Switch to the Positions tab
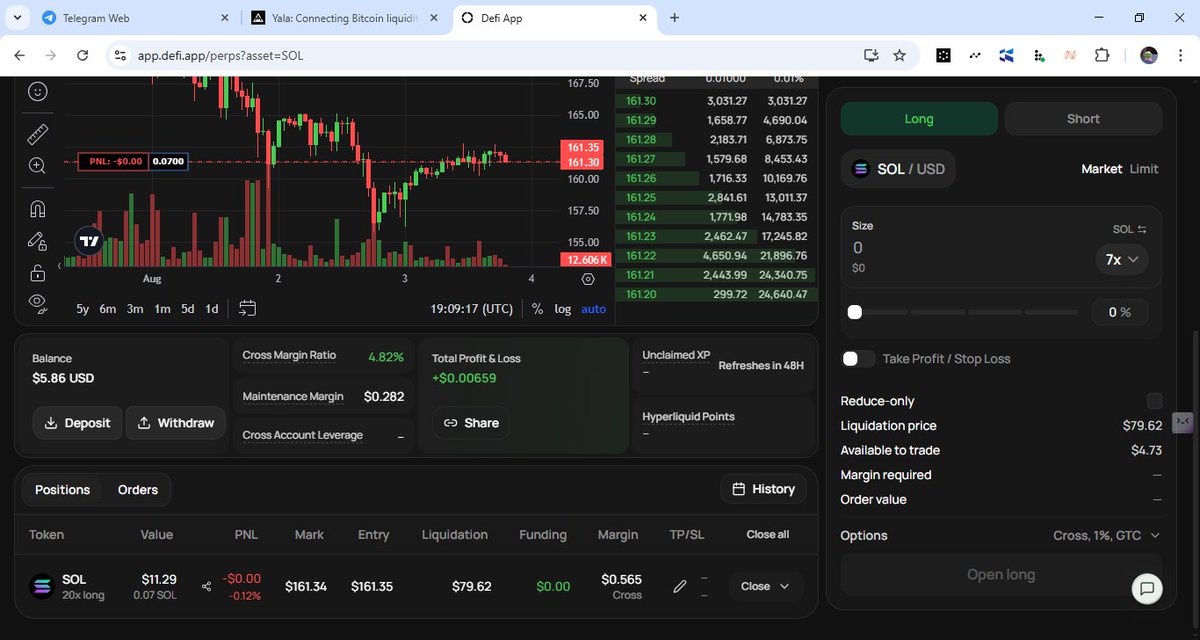1200x640 pixels. (62, 490)
